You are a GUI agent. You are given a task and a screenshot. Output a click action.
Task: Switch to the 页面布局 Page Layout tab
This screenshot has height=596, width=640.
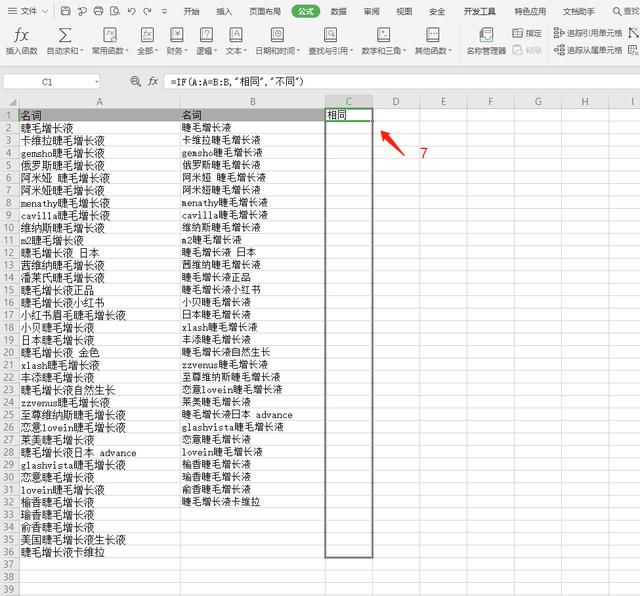[x=265, y=11]
